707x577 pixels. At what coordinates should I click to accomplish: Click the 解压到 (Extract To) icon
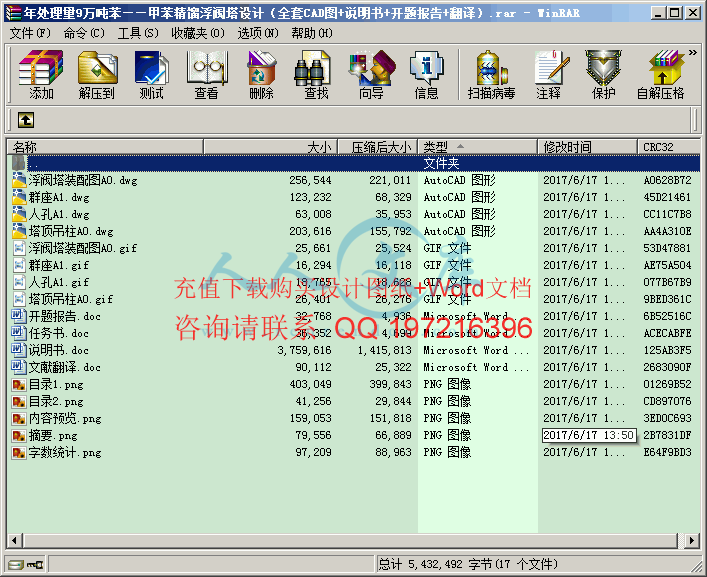[96, 75]
